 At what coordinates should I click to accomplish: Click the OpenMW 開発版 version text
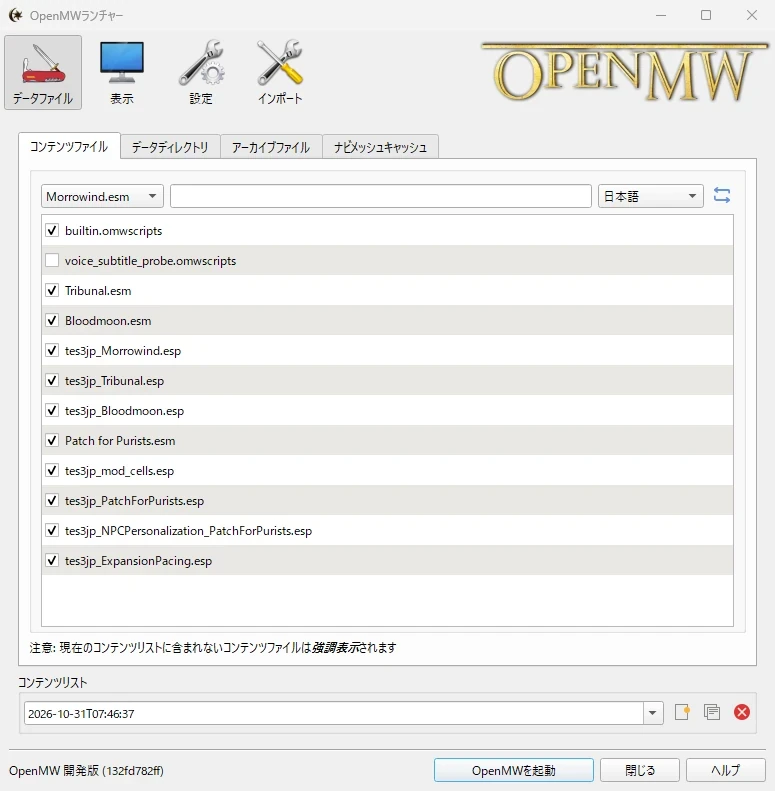coord(86,770)
